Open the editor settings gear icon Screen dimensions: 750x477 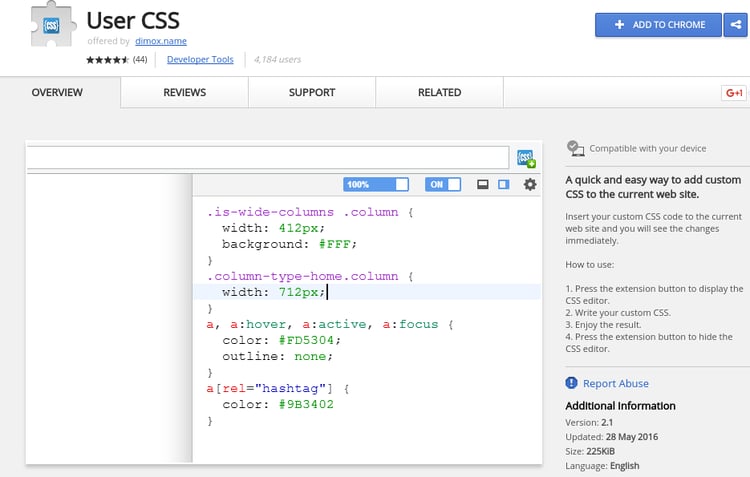point(530,184)
